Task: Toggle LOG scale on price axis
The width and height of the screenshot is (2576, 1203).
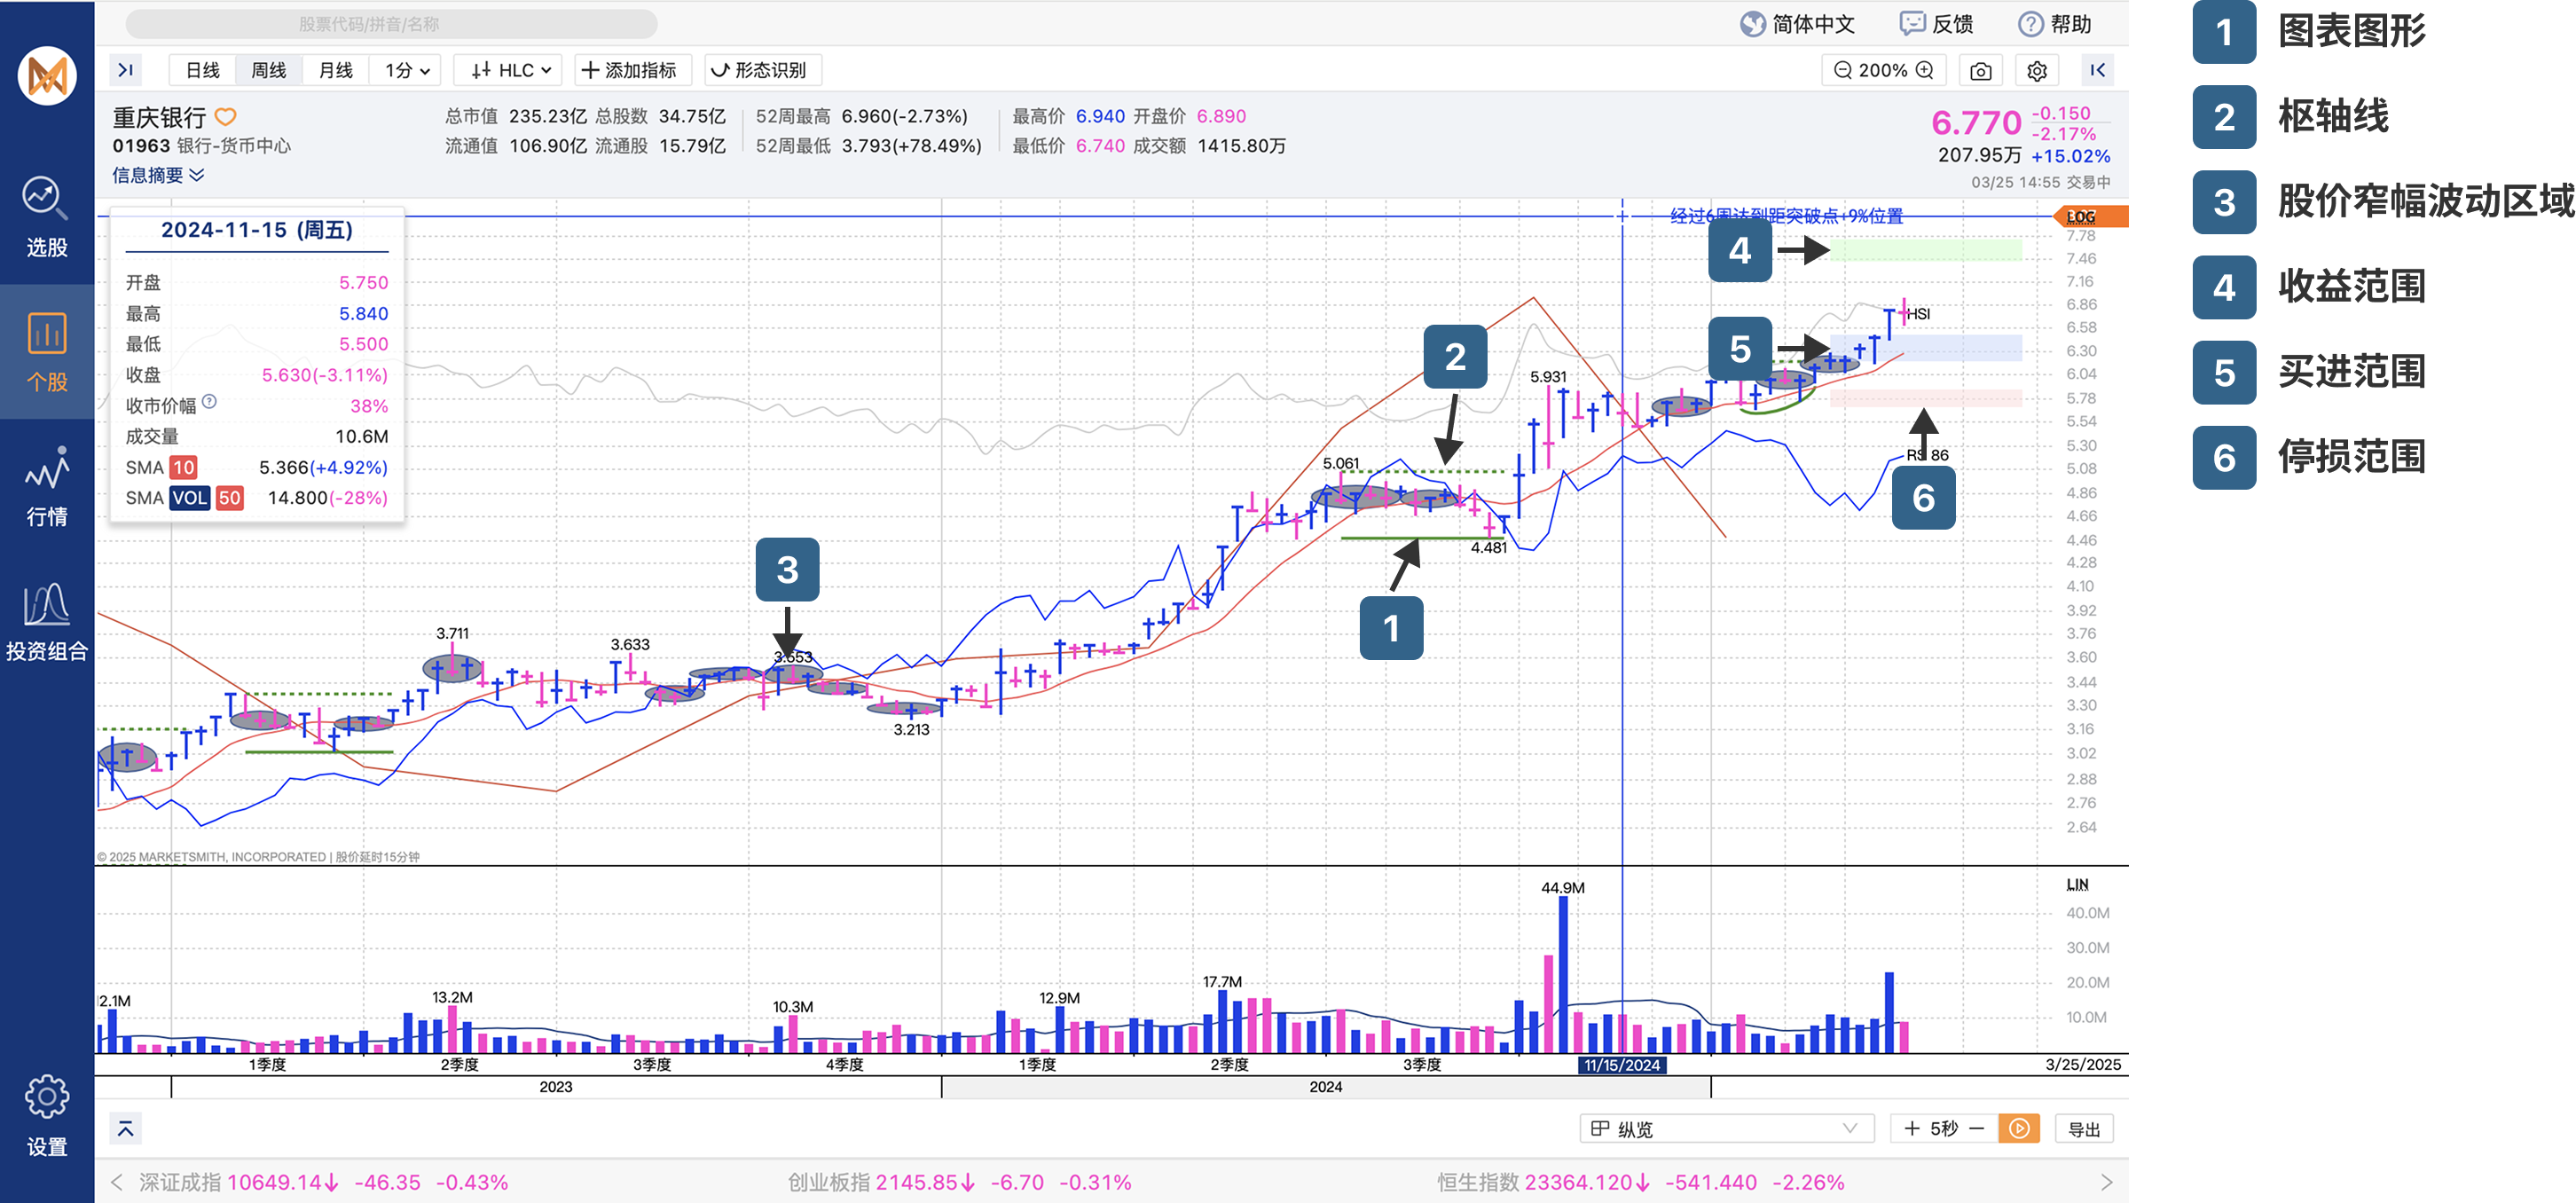Action: [x=2080, y=216]
